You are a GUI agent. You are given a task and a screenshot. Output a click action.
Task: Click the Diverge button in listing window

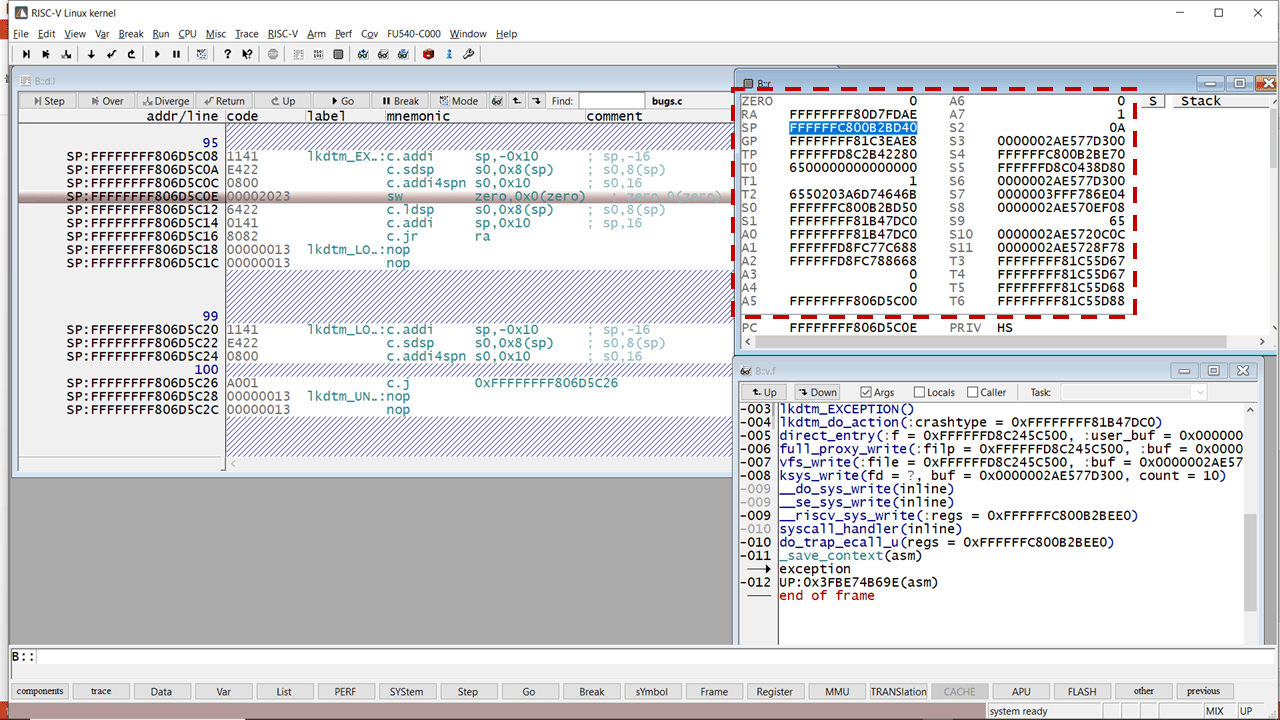[x=165, y=101]
